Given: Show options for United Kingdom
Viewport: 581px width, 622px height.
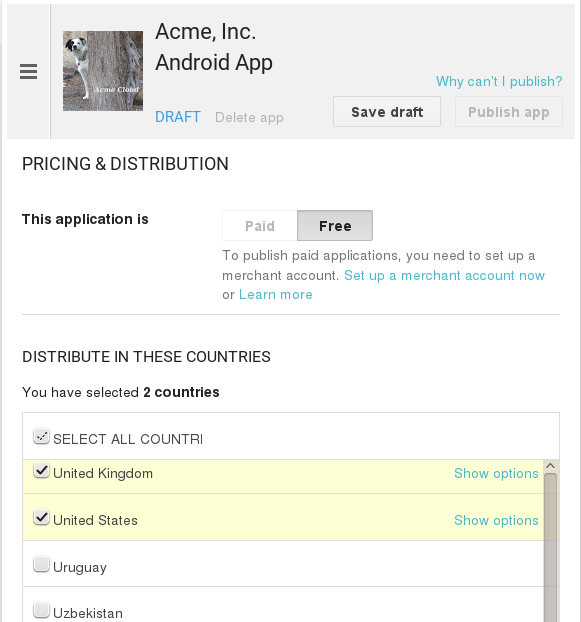Looking at the screenshot, I should 496,473.
